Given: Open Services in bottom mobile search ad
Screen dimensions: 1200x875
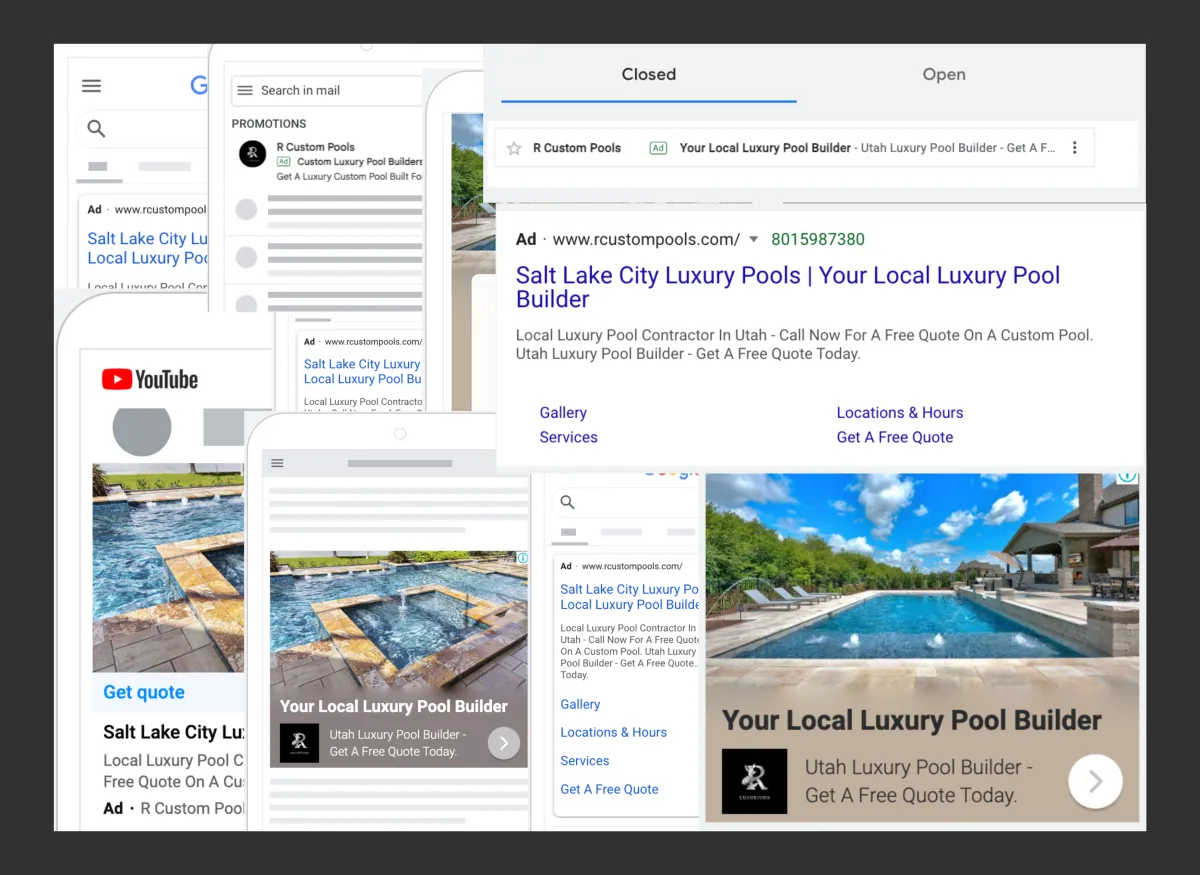Looking at the screenshot, I should pyautogui.click(x=585, y=760).
